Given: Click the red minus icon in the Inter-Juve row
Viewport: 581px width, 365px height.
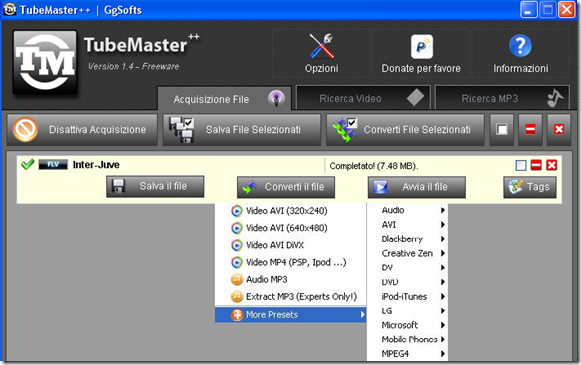Looking at the screenshot, I should 536,165.
